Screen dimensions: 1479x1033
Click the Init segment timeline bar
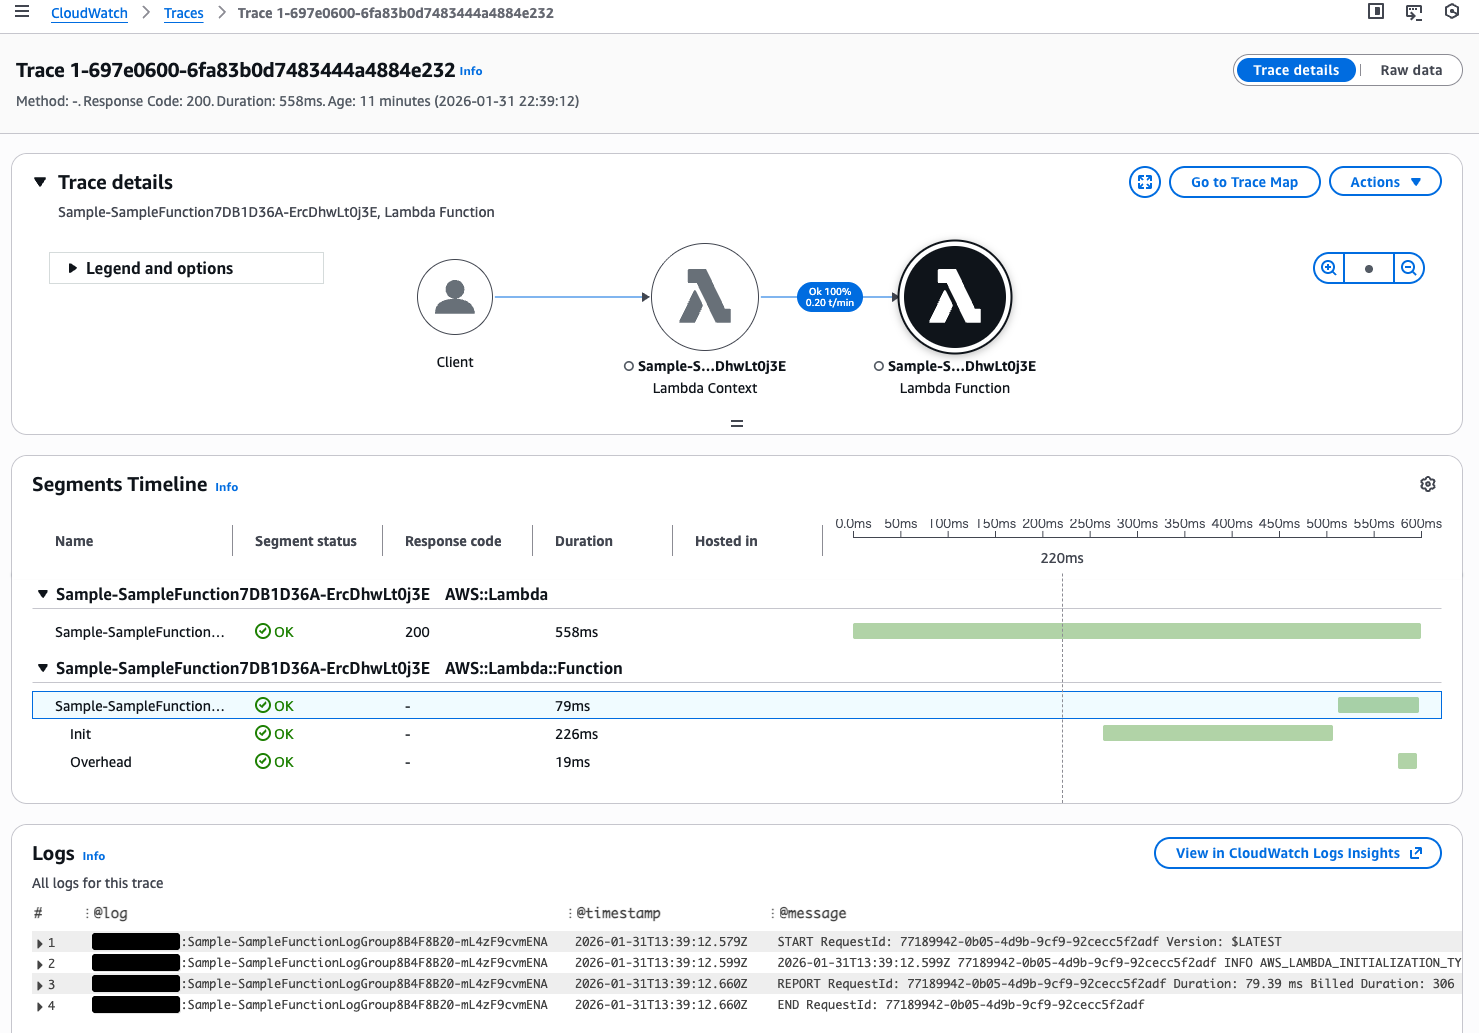[1217, 734]
